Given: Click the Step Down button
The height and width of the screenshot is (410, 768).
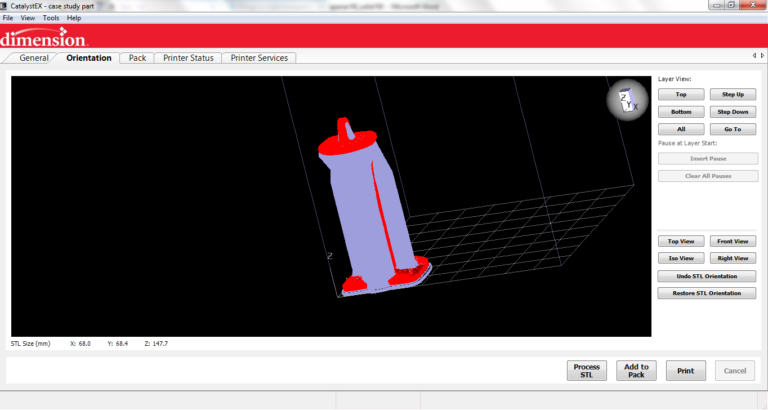Looking at the screenshot, I should (733, 112).
